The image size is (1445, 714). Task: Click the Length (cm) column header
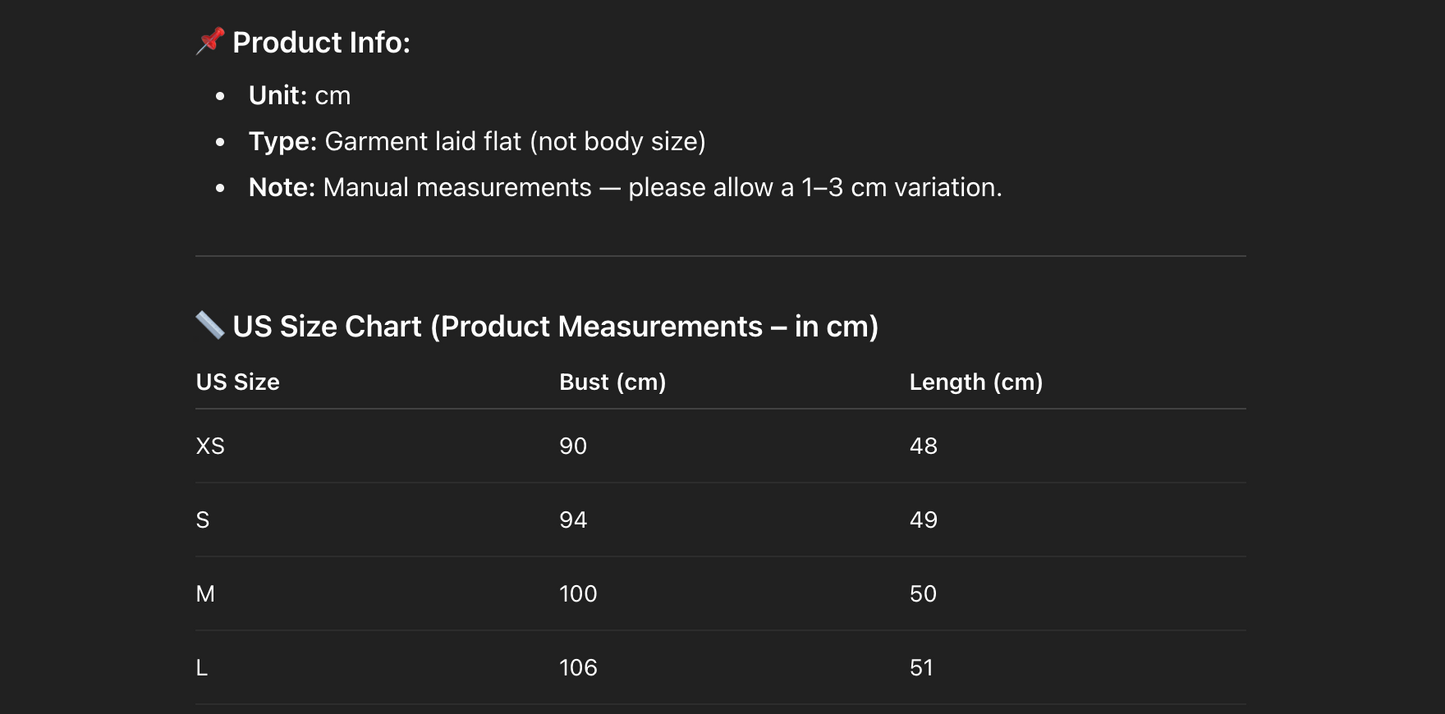[975, 382]
